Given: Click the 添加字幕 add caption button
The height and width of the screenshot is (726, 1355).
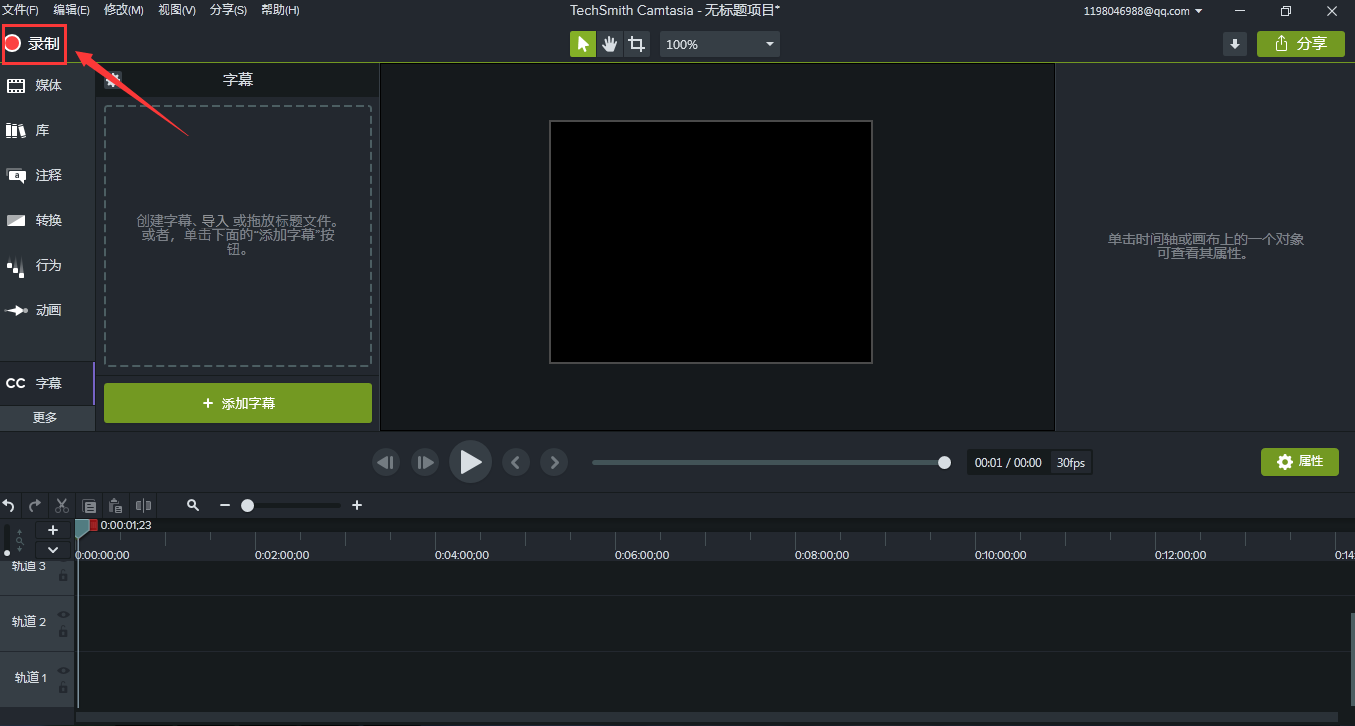Looking at the screenshot, I should (238, 403).
